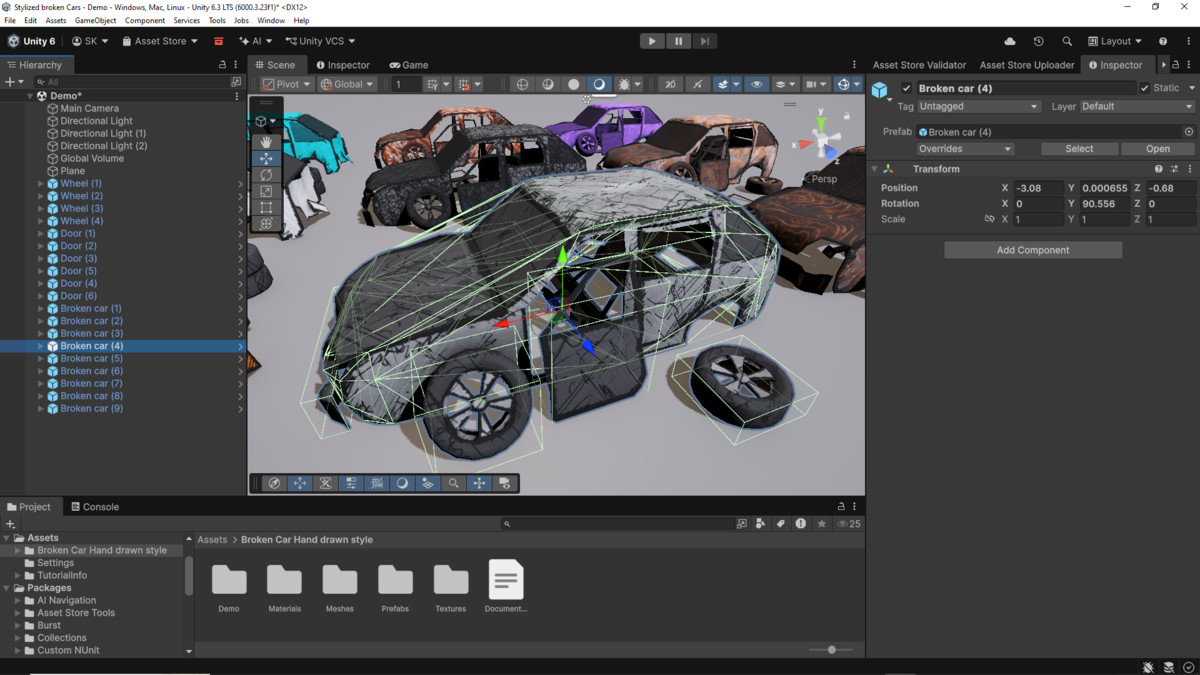Click the Assets breadcrumb link

[212, 540]
